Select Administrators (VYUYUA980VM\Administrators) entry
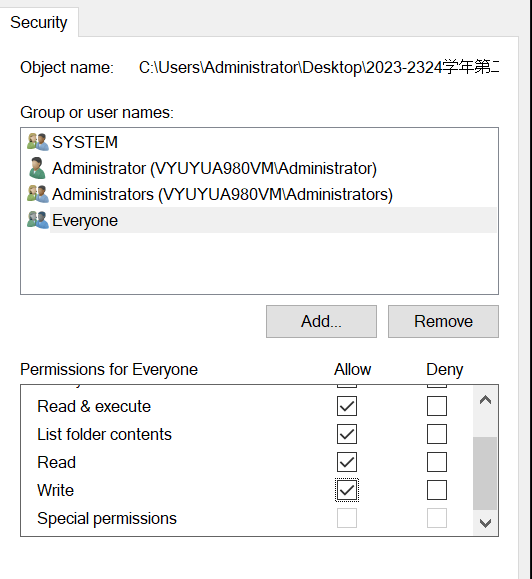 tap(222, 194)
